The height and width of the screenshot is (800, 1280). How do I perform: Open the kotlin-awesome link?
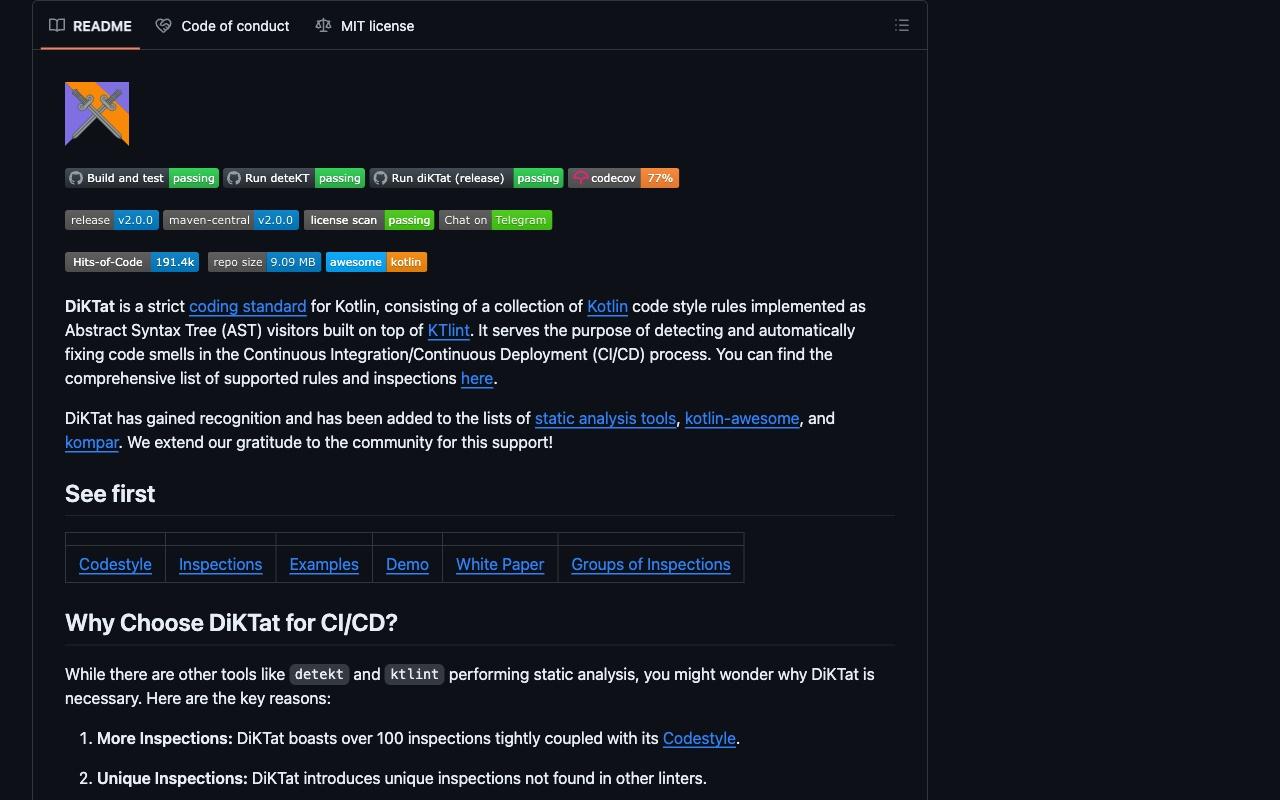coord(742,418)
